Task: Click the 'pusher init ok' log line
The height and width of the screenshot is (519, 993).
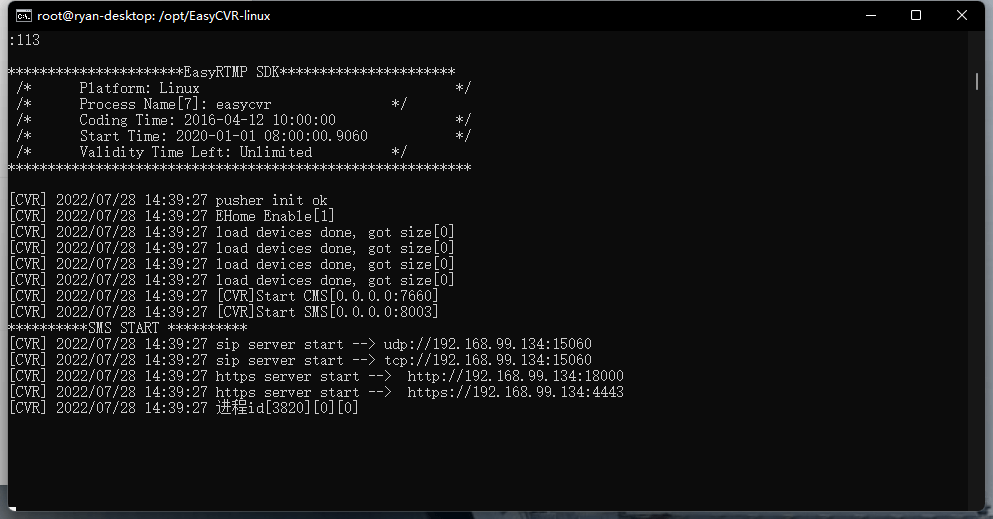Action: coord(271,200)
